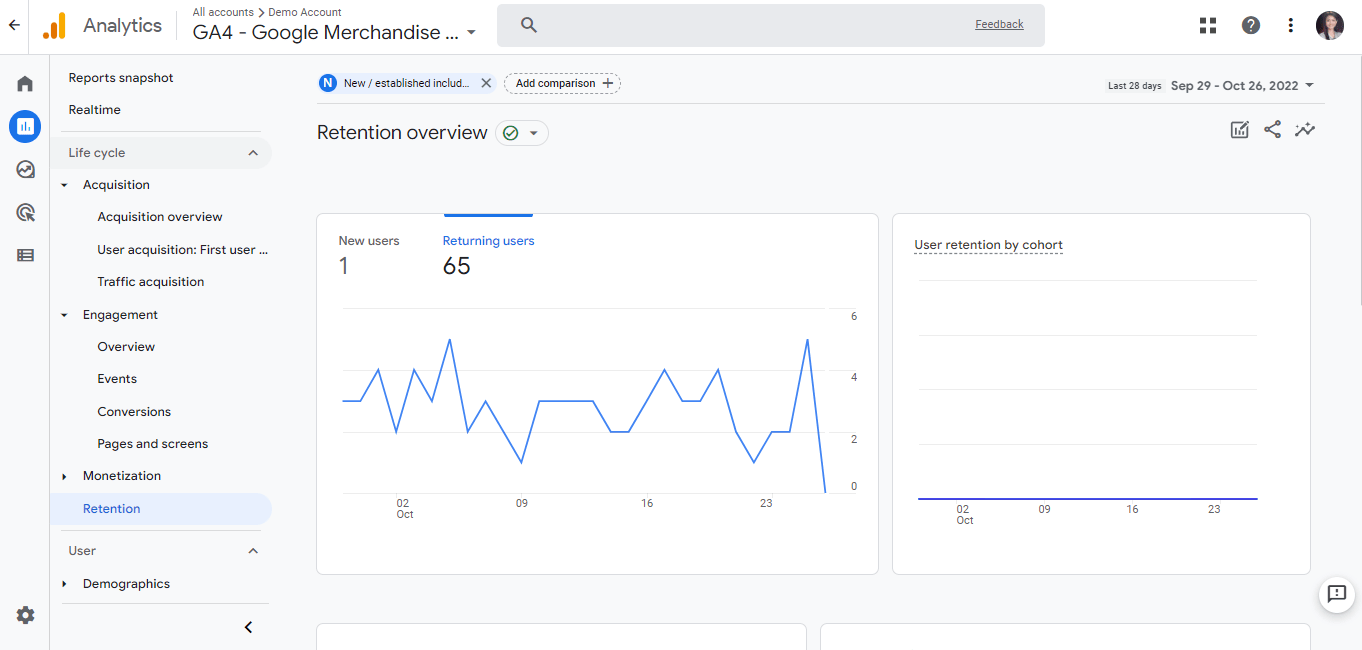The image size is (1362, 650).
Task: Select Retention in the sidebar
Action: coord(111,508)
